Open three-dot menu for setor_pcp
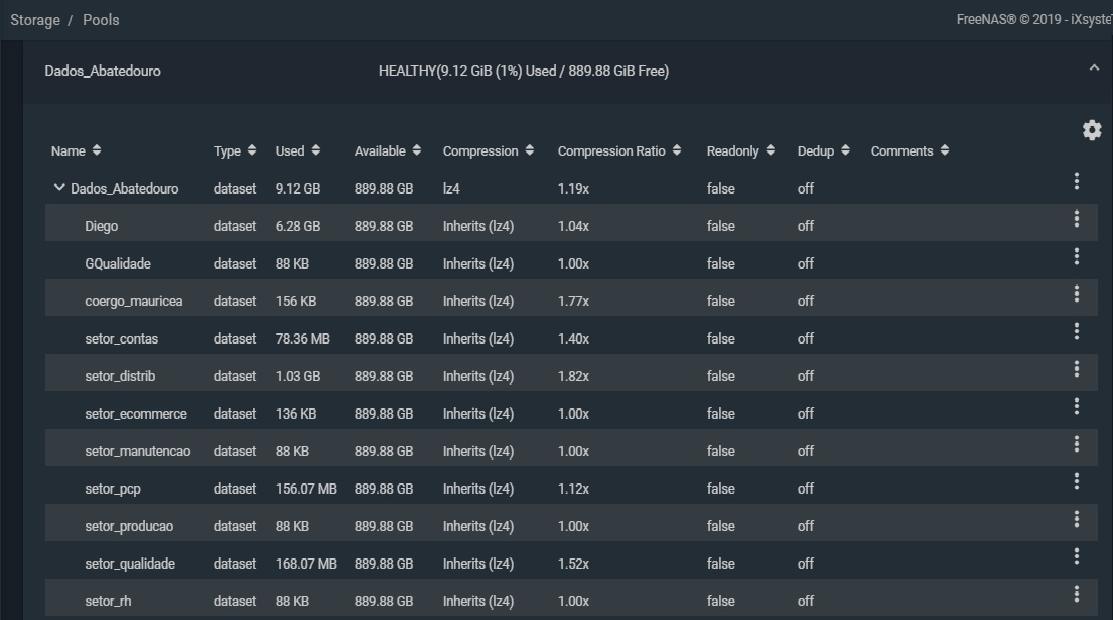Screen dimensions: 1113x620 pyautogui.click(x=1076, y=482)
